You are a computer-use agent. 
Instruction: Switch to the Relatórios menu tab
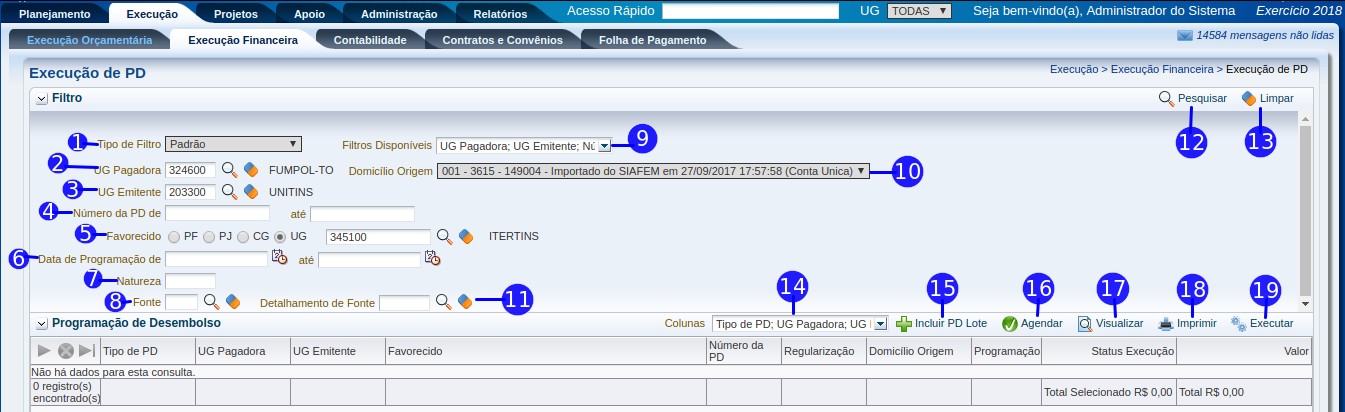tap(499, 14)
